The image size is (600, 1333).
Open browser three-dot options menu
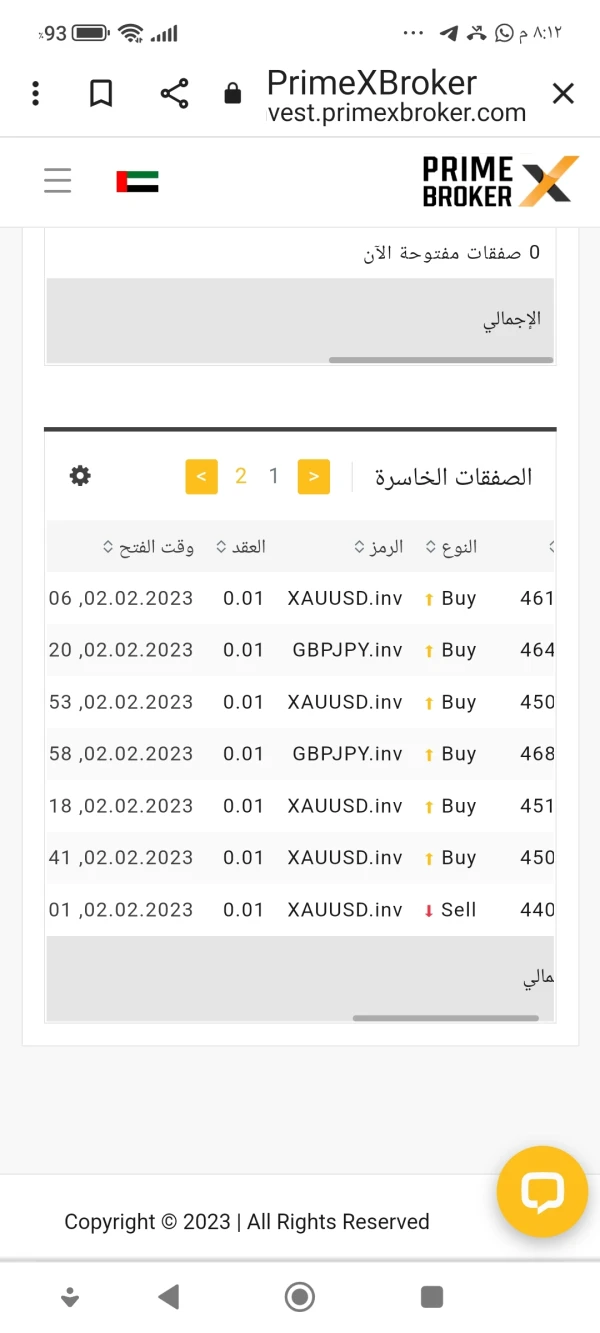click(36, 94)
